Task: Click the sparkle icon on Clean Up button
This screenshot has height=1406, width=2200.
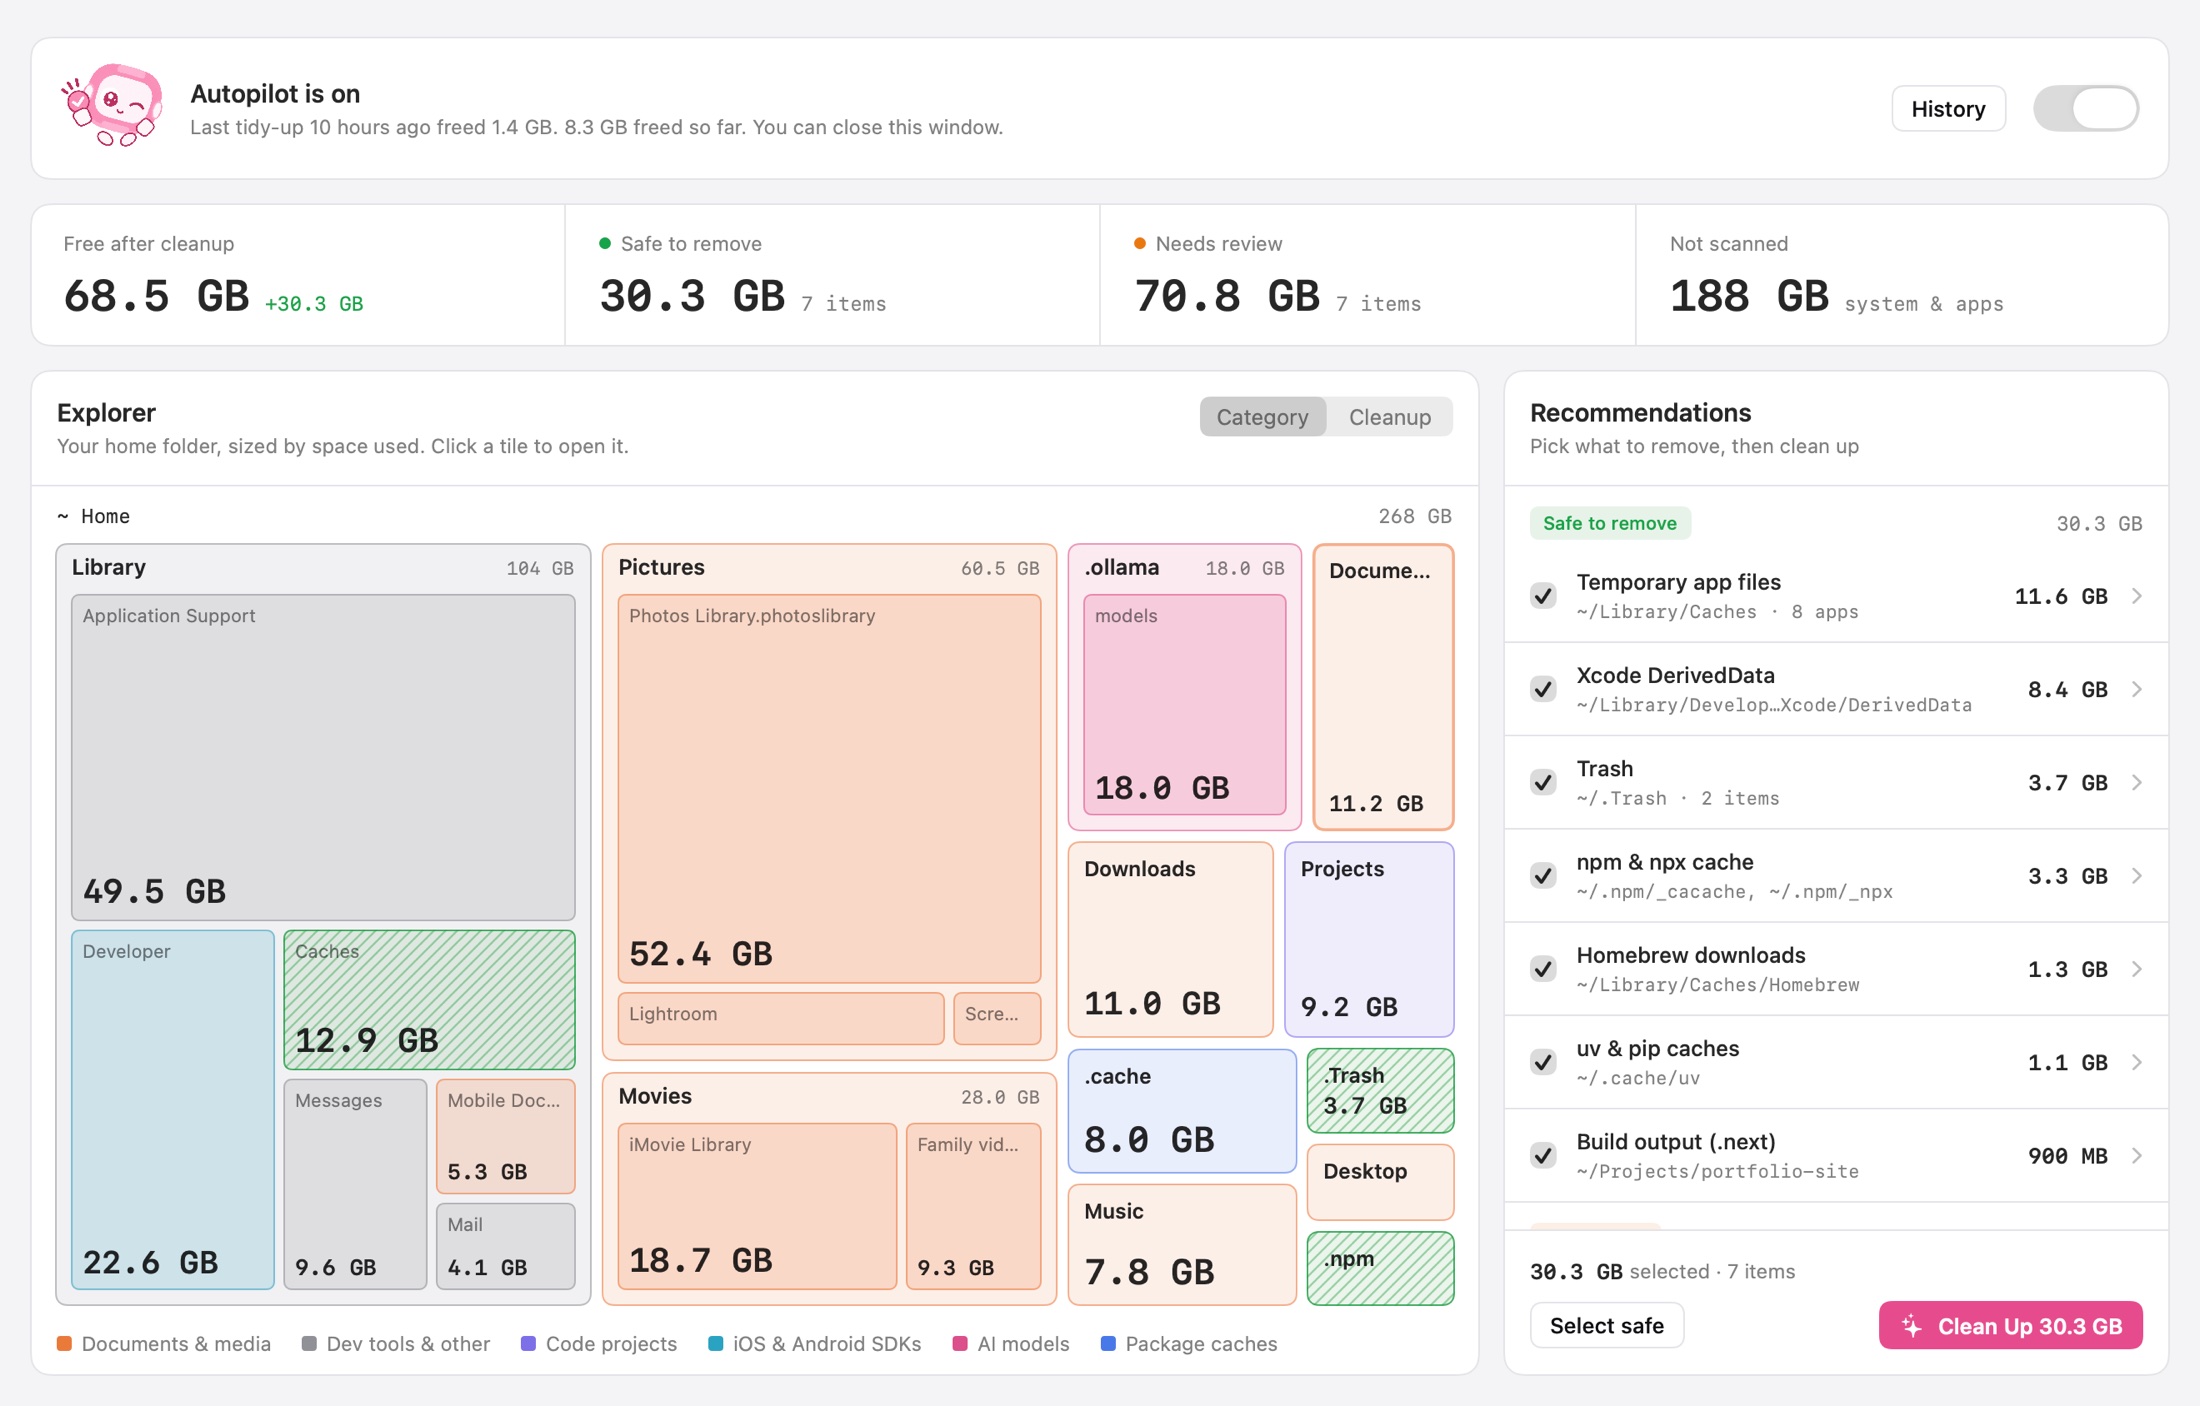Action: [x=1912, y=1326]
